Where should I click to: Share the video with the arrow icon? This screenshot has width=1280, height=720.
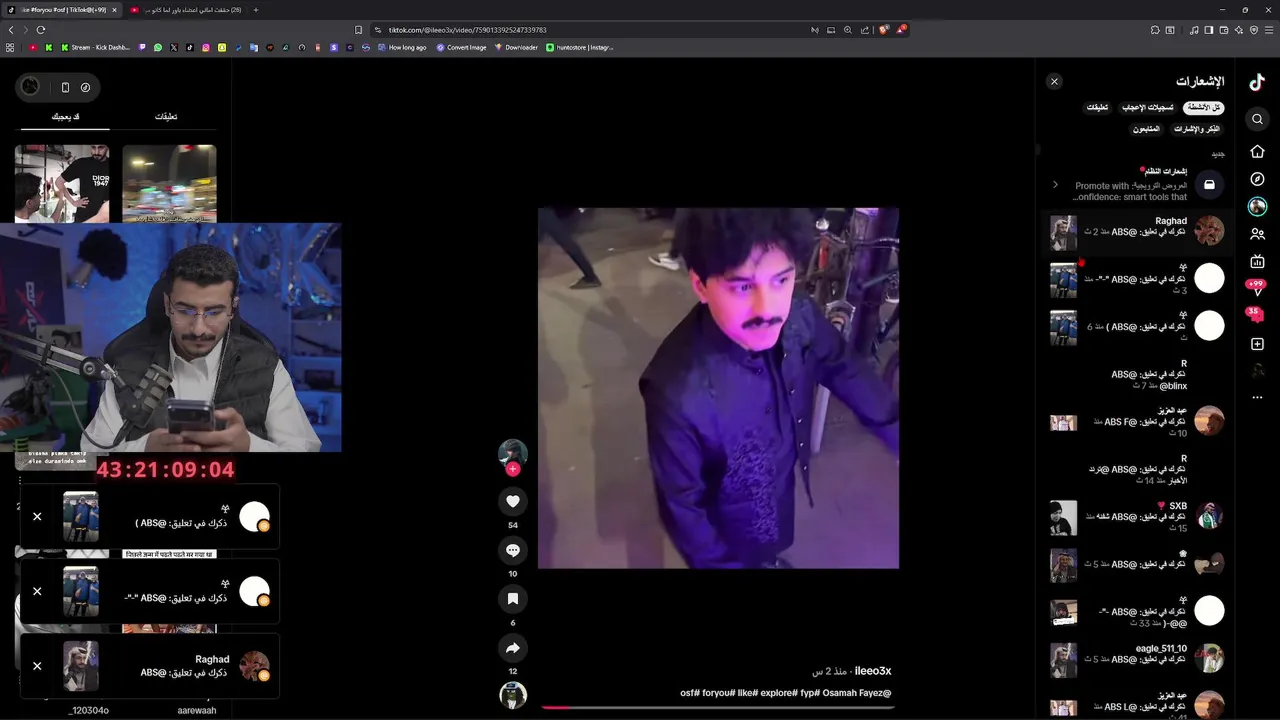click(x=513, y=647)
